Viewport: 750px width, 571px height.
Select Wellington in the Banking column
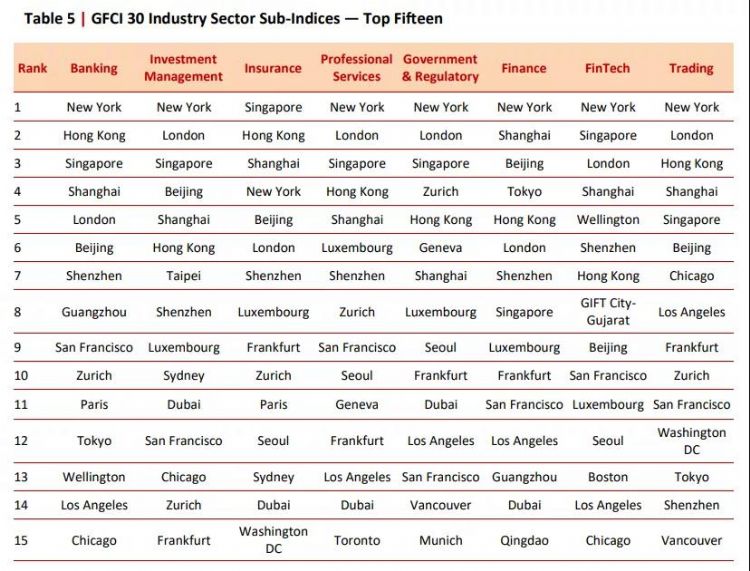click(93, 477)
